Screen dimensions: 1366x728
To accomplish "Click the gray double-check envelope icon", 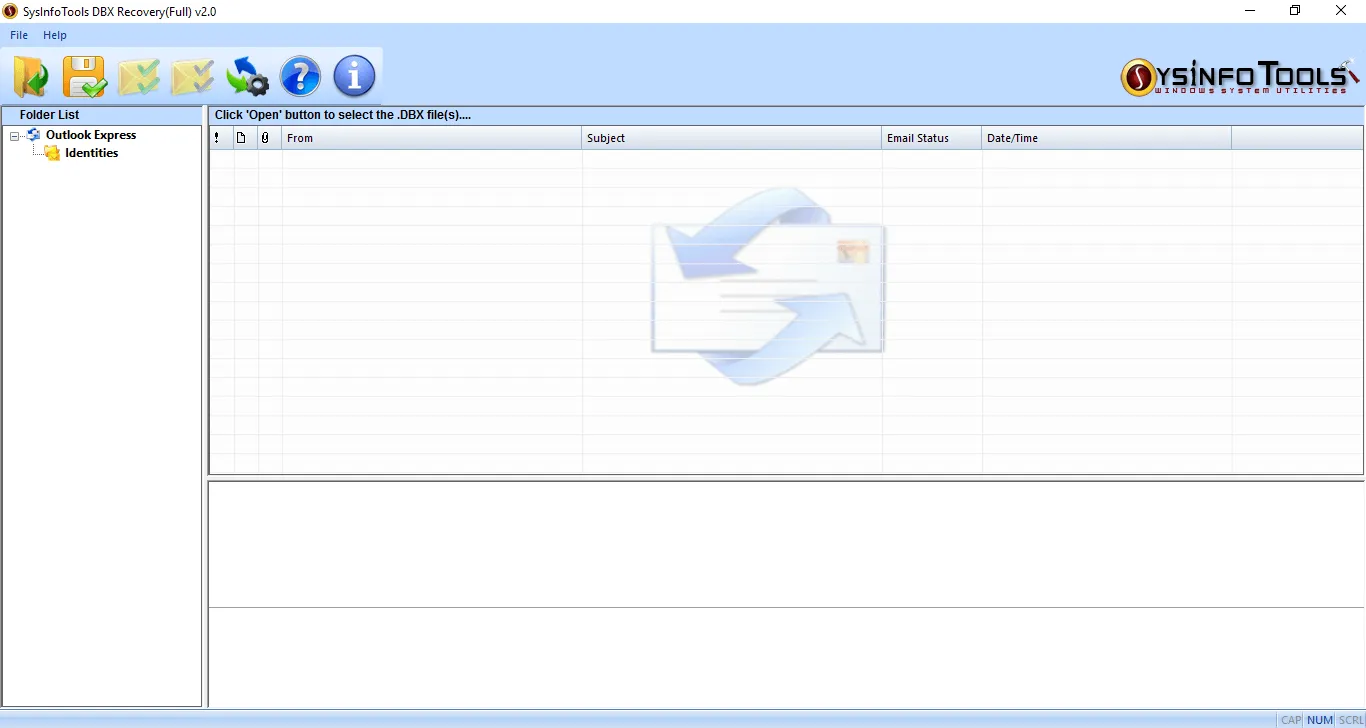I will click(x=192, y=76).
